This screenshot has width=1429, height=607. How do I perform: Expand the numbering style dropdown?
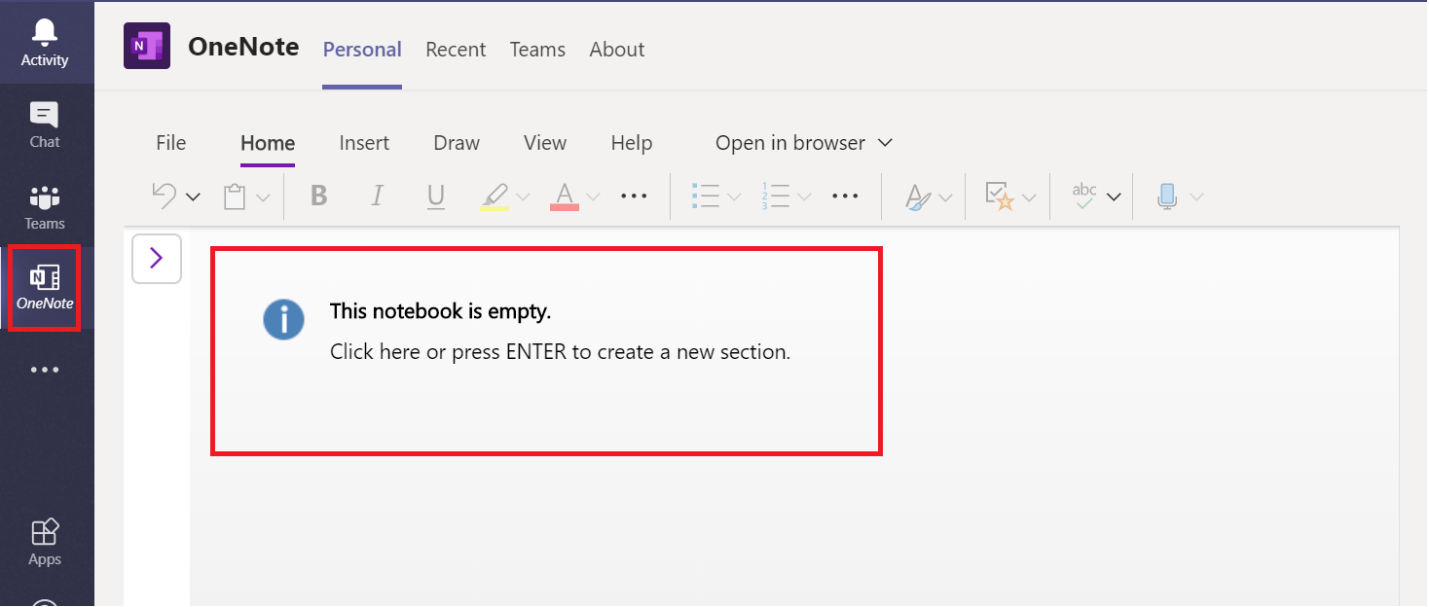(804, 197)
